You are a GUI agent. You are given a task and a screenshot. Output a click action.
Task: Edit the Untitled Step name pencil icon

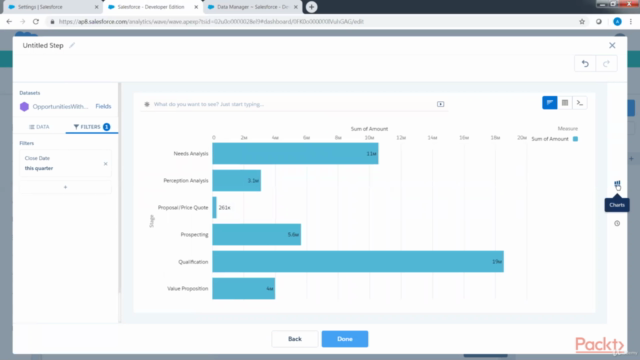pyautogui.click(x=72, y=45)
